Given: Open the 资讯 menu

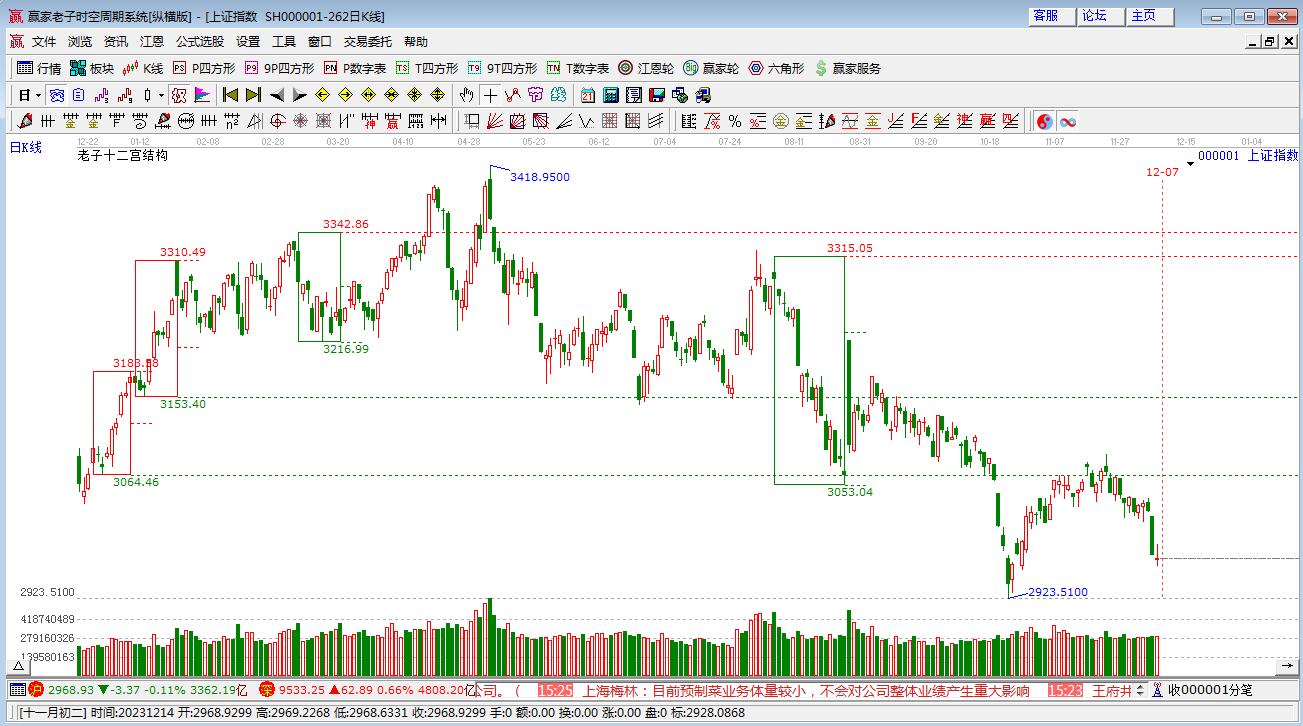Looking at the screenshot, I should (x=116, y=41).
